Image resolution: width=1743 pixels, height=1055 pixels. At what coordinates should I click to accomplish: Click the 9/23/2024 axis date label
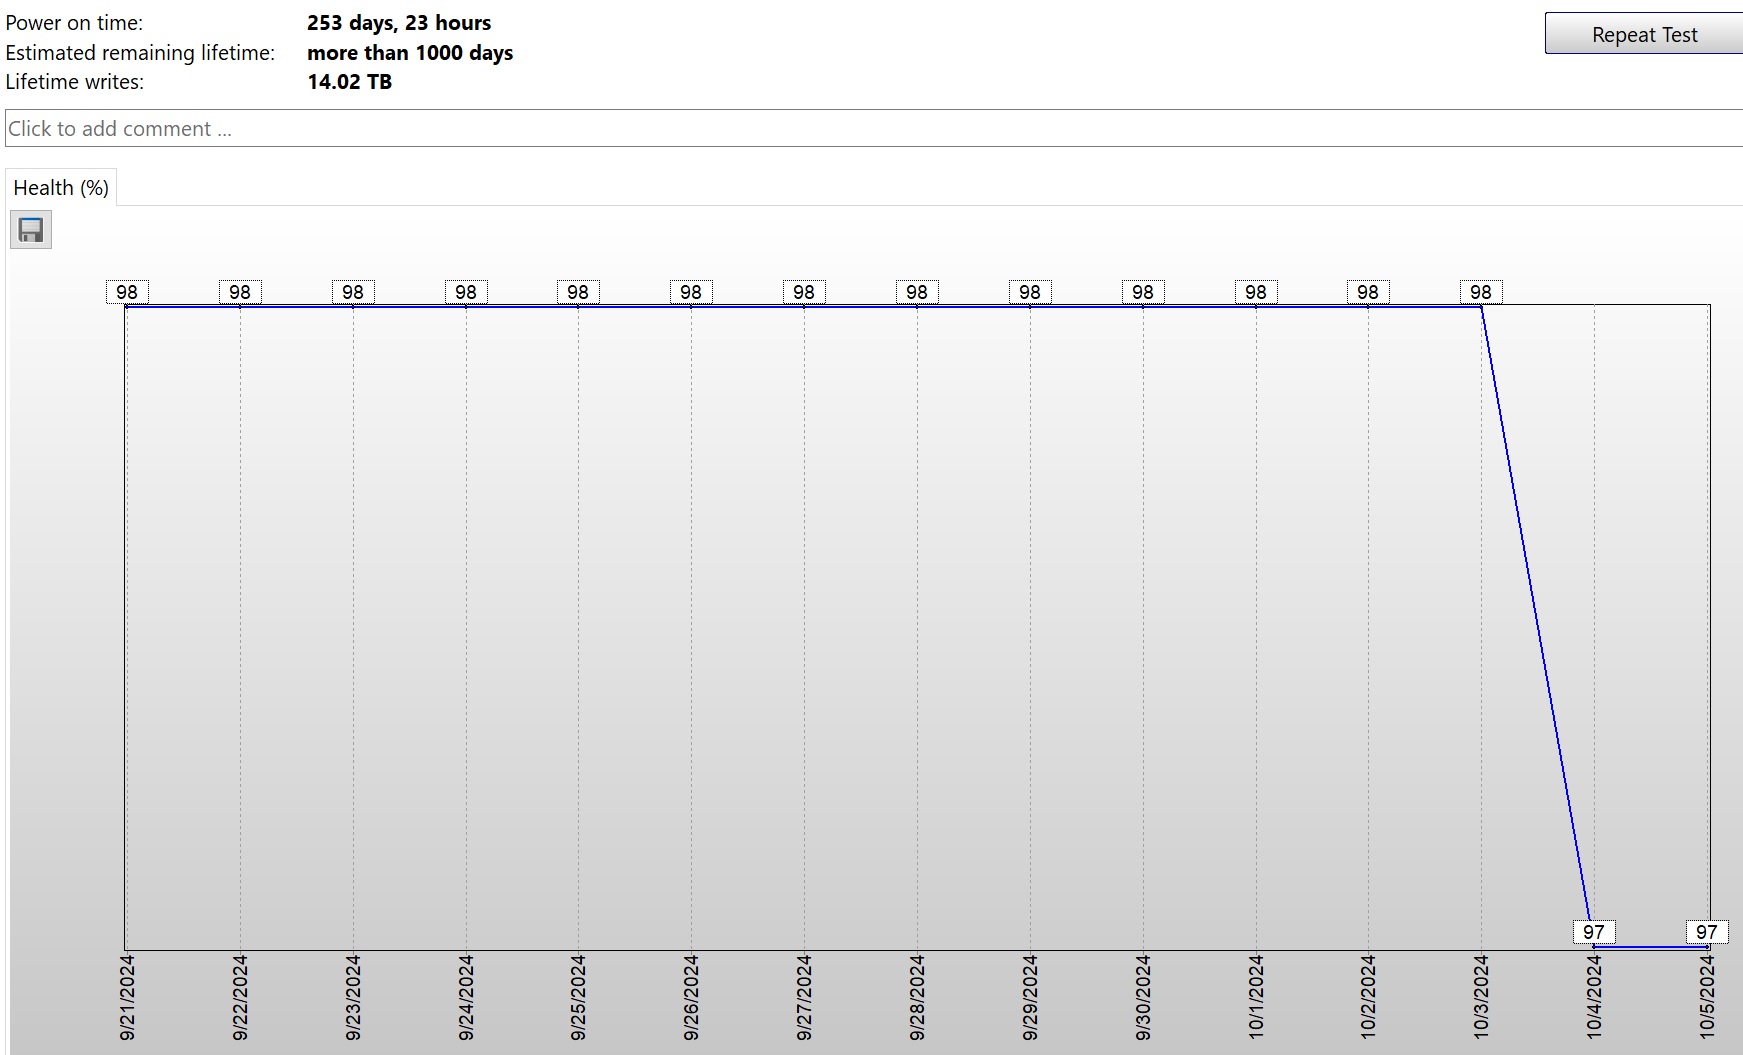pos(353,998)
